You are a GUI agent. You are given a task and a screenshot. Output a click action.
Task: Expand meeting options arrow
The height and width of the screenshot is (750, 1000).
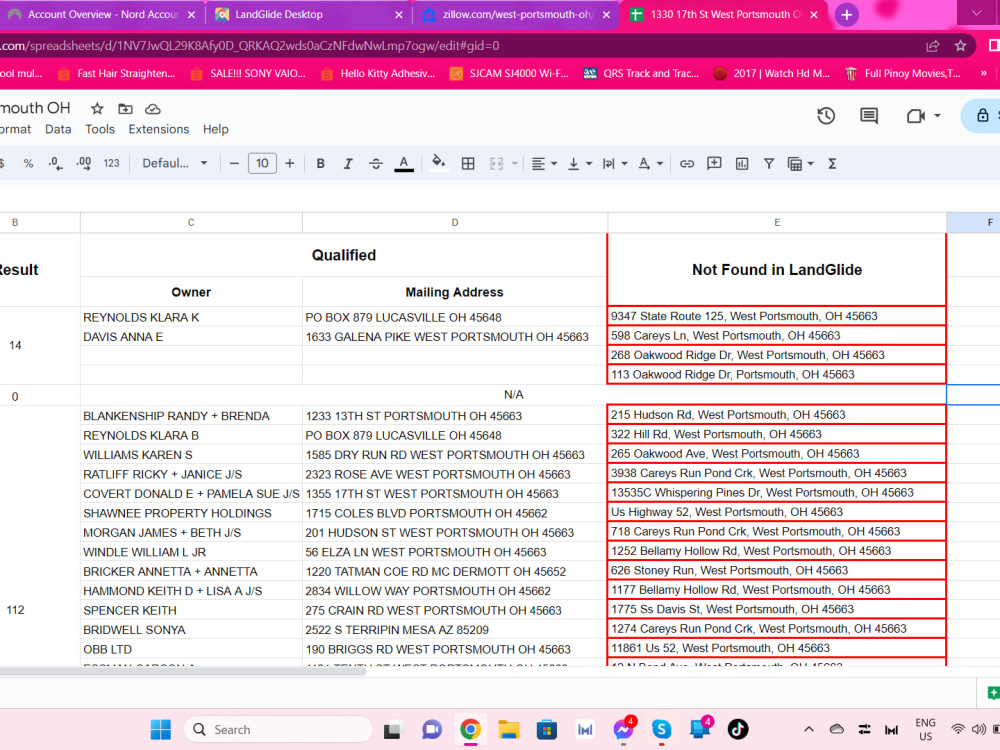pos(937,115)
